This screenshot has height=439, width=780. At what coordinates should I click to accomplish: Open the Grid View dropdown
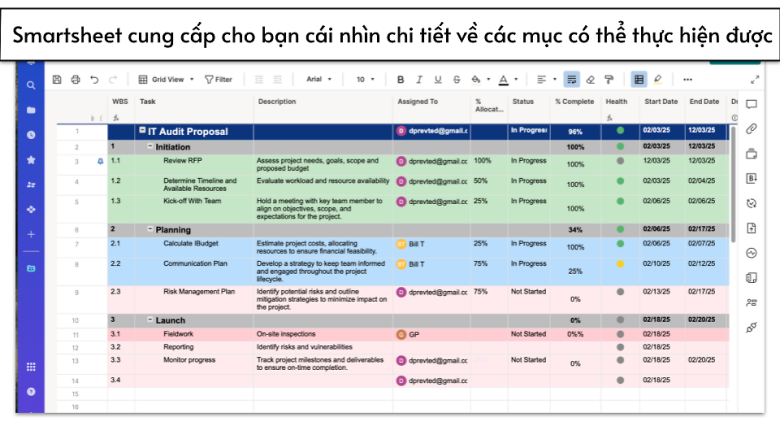coord(166,80)
